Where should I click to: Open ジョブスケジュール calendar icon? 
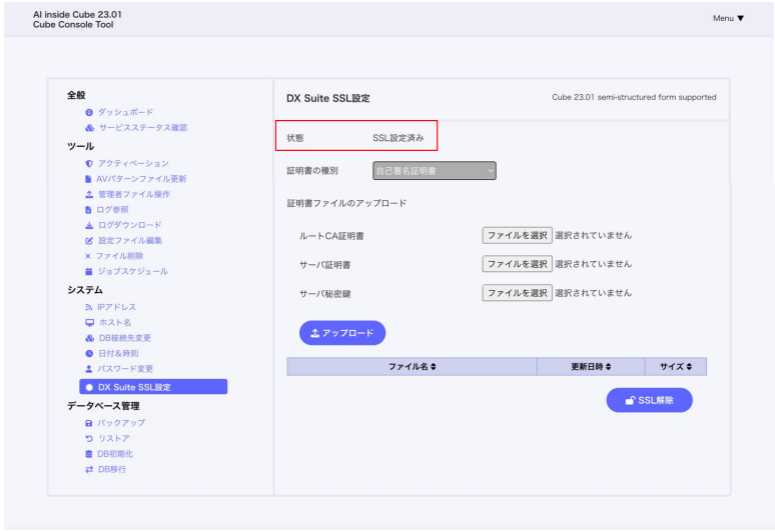[89, 272]
